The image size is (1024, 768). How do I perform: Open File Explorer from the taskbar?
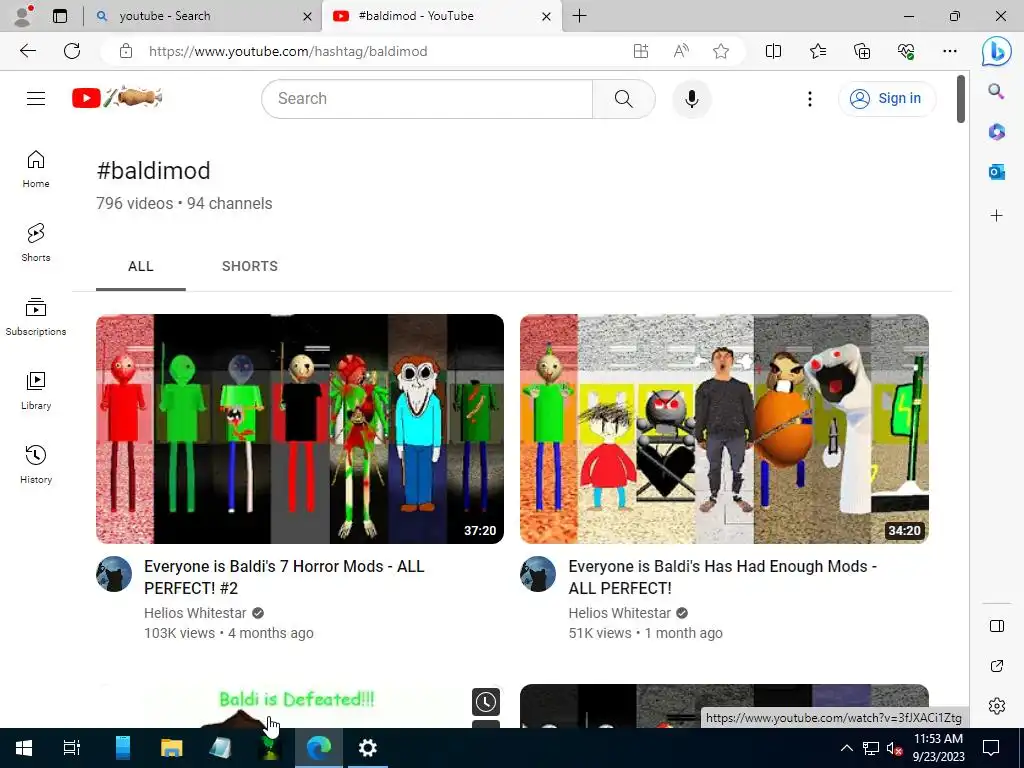[172, 748]
